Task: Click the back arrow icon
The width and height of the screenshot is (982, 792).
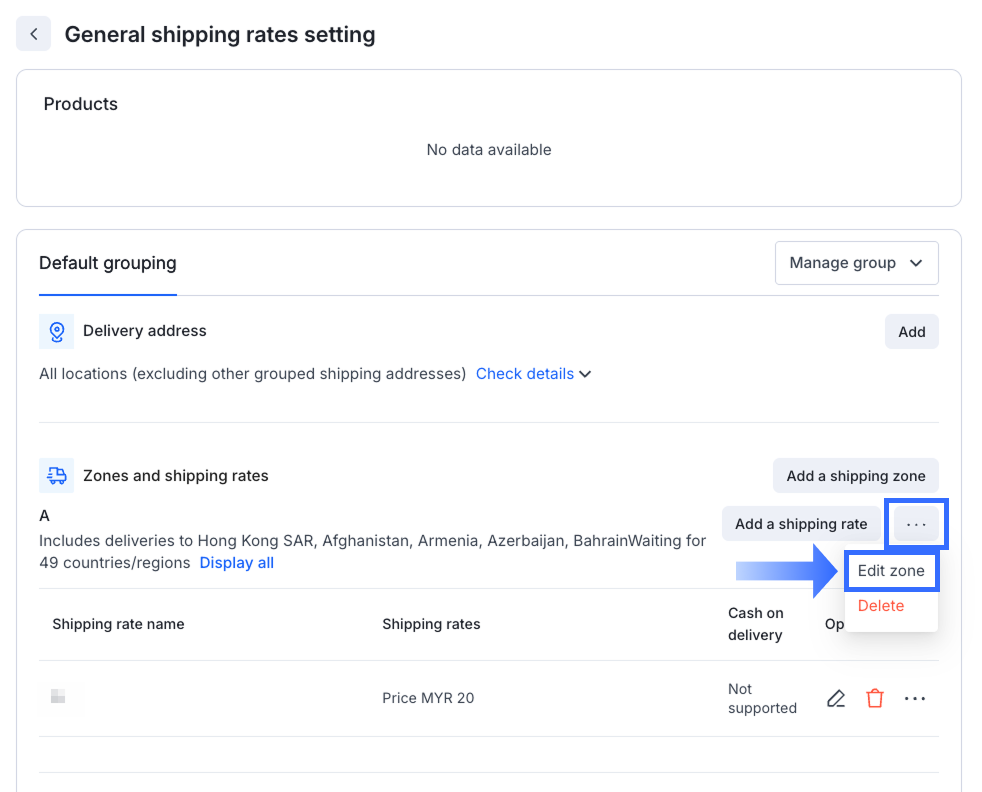Action: click(x=33, y=34)
